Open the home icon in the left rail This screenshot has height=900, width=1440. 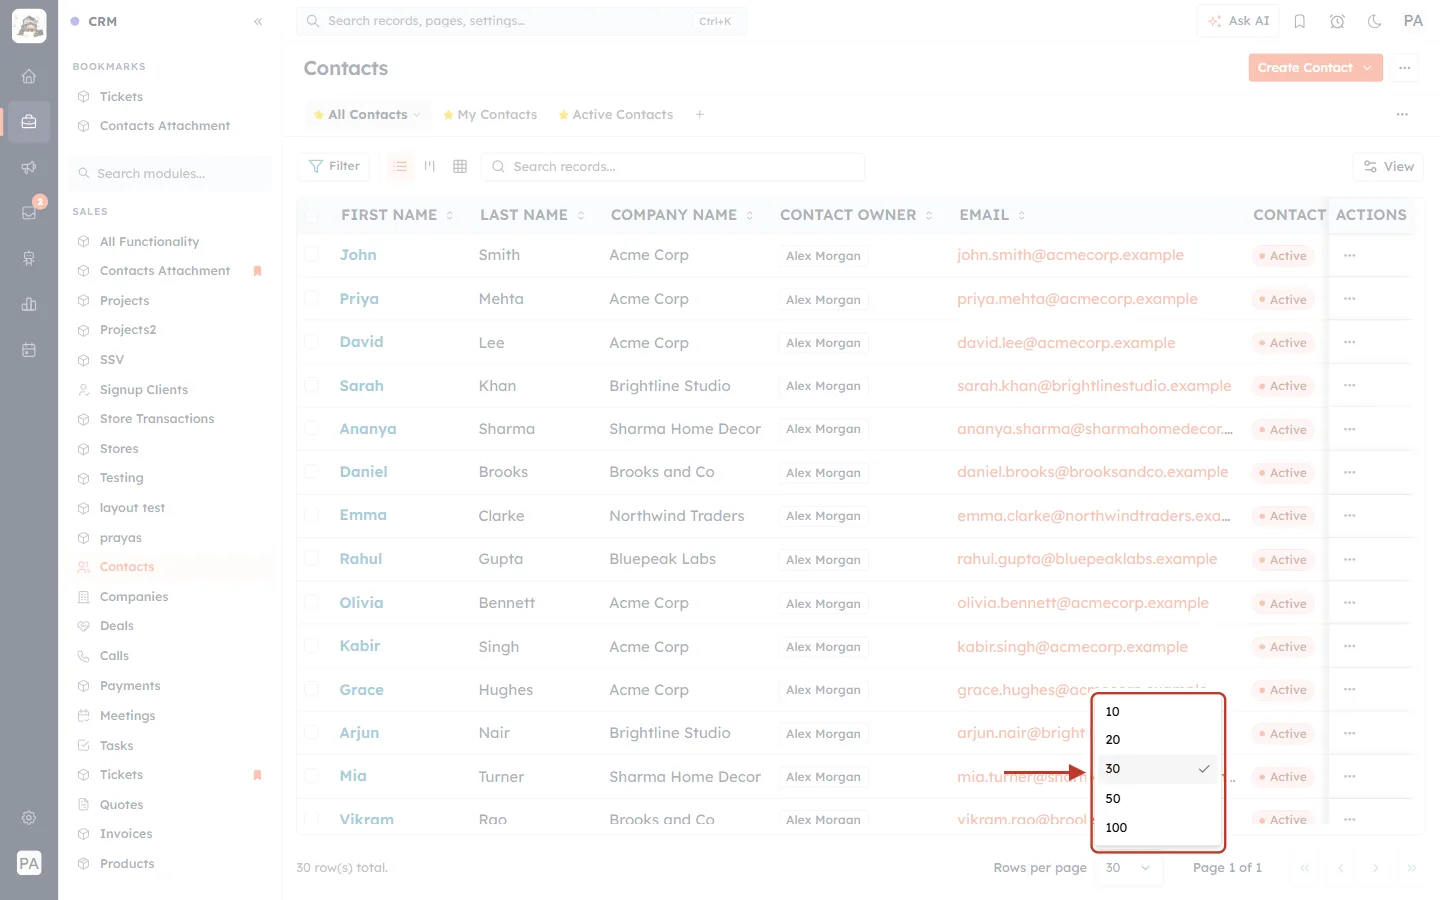click(x=29, y=76)
